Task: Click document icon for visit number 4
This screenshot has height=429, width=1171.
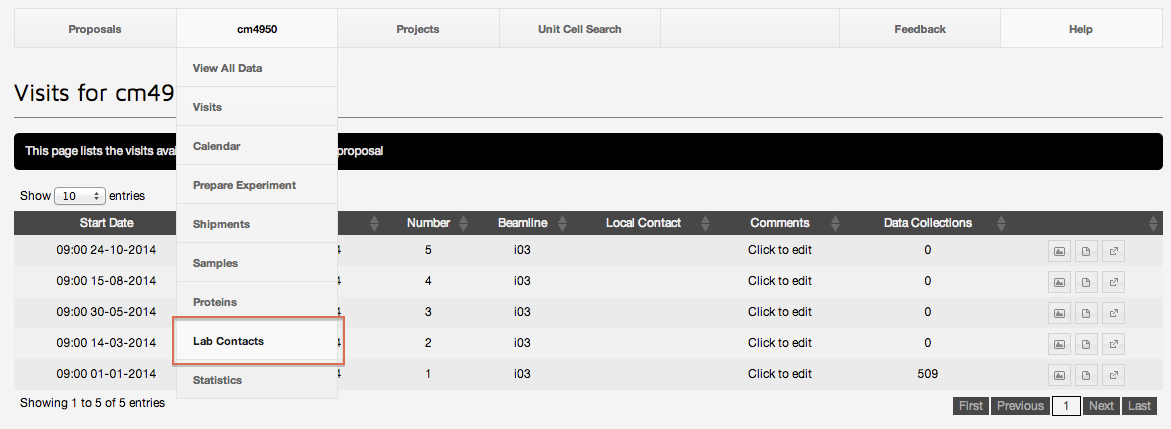Action: click(x=1087, y=282)
